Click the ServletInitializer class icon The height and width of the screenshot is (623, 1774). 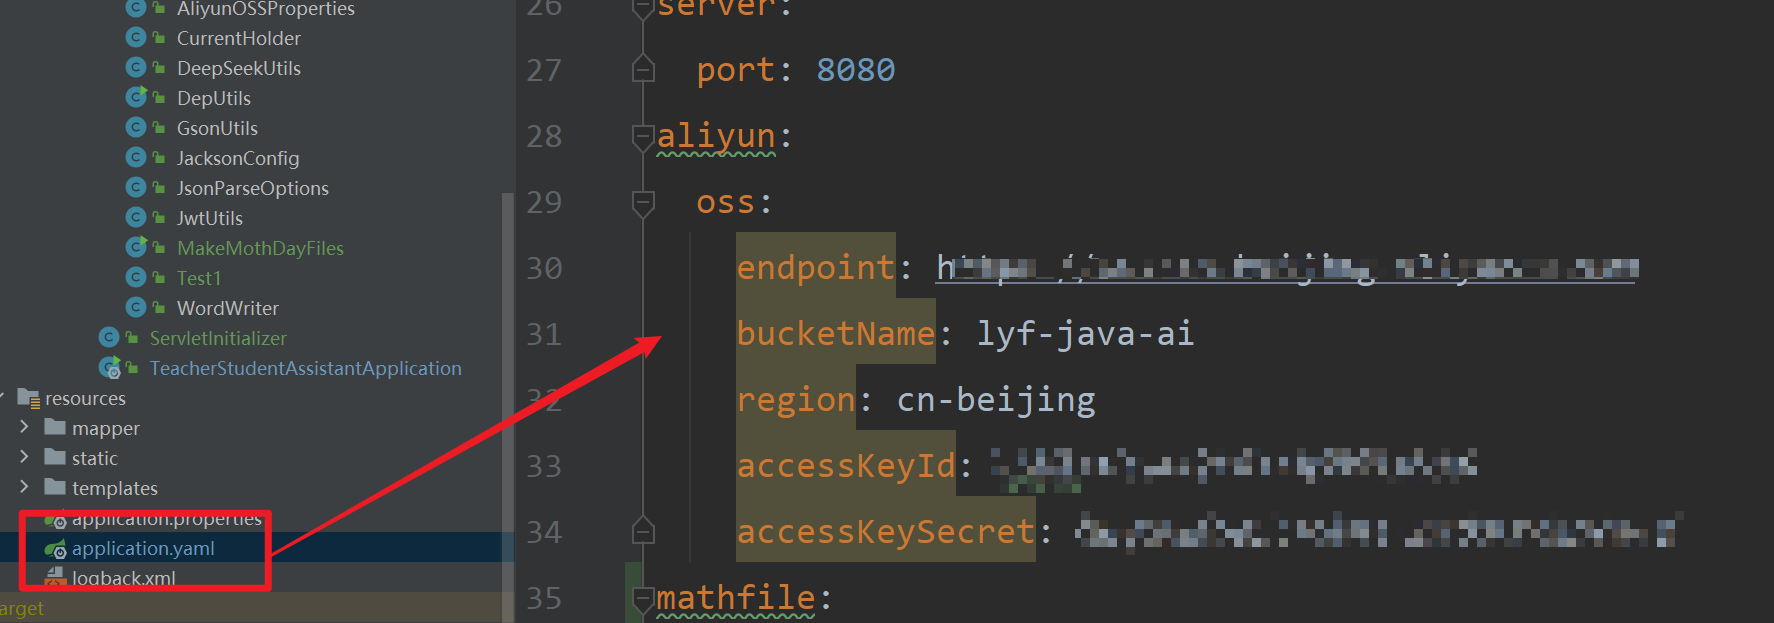(x=109, y=338)
